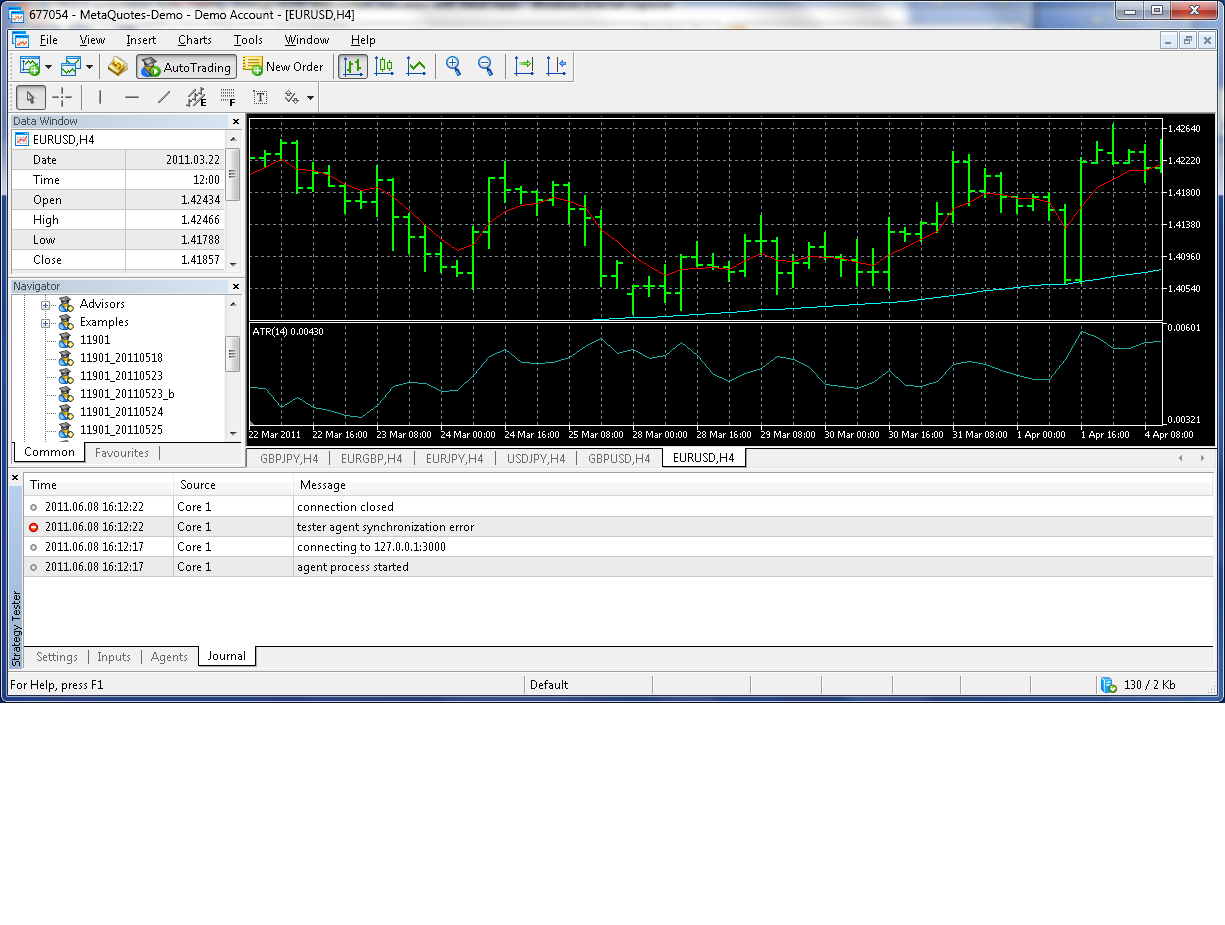Switch chart to bar chart mode
Viewport: 1225px width, 925px height.
(352, 67)
